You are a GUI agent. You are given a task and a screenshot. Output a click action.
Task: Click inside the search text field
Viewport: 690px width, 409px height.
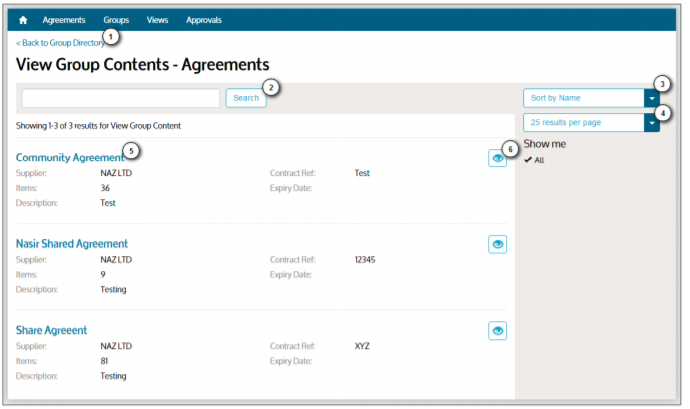[120, 98]
